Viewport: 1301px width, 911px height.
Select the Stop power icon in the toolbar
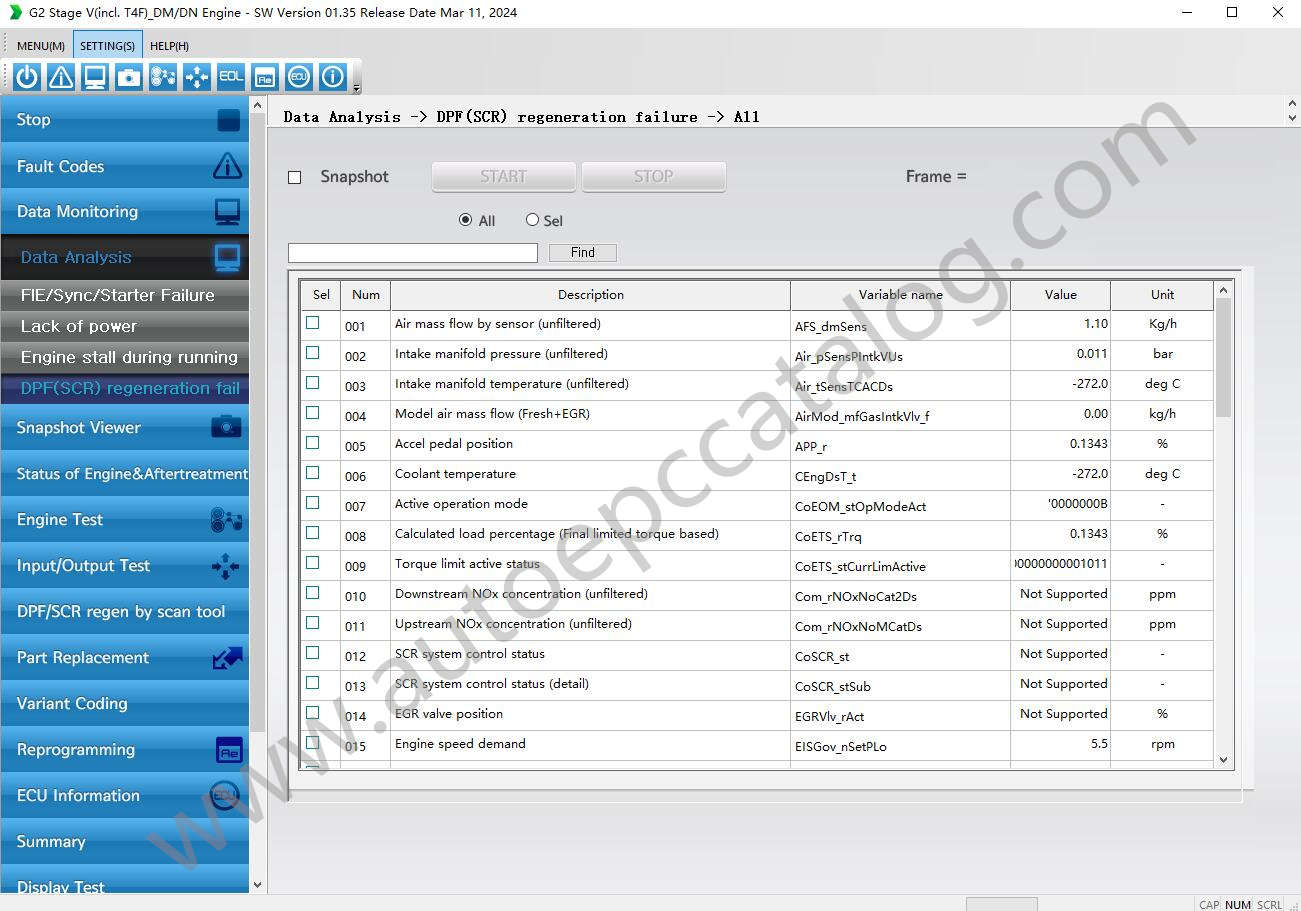(25, 76)
